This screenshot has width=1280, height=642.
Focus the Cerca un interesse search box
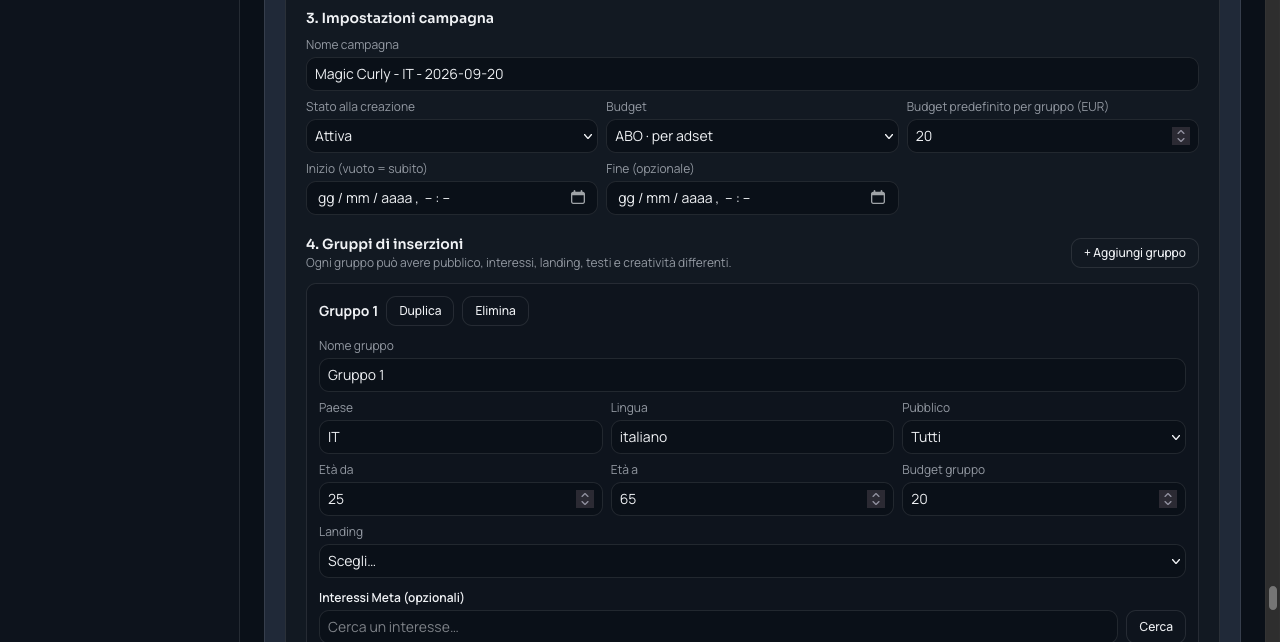click(718, 627)
